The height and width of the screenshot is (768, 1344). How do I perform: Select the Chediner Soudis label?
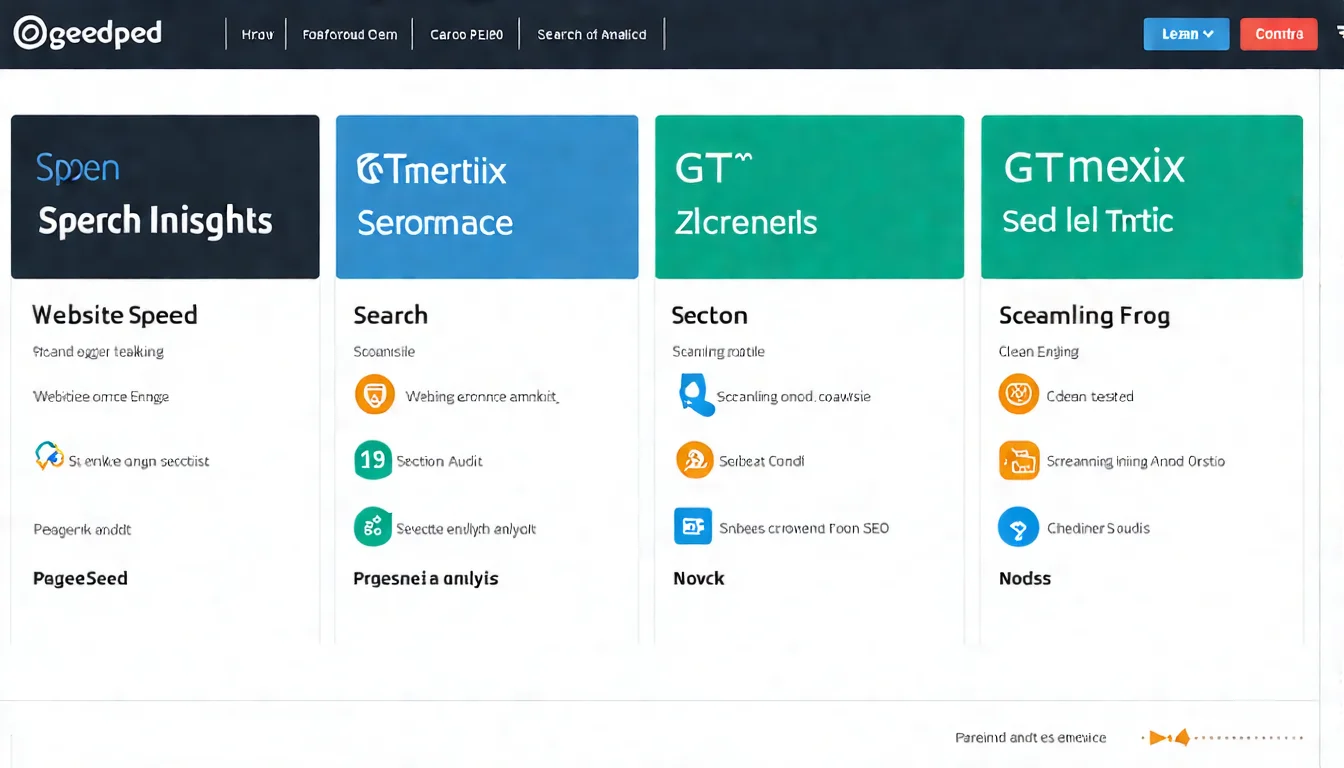pos(1098,528)
